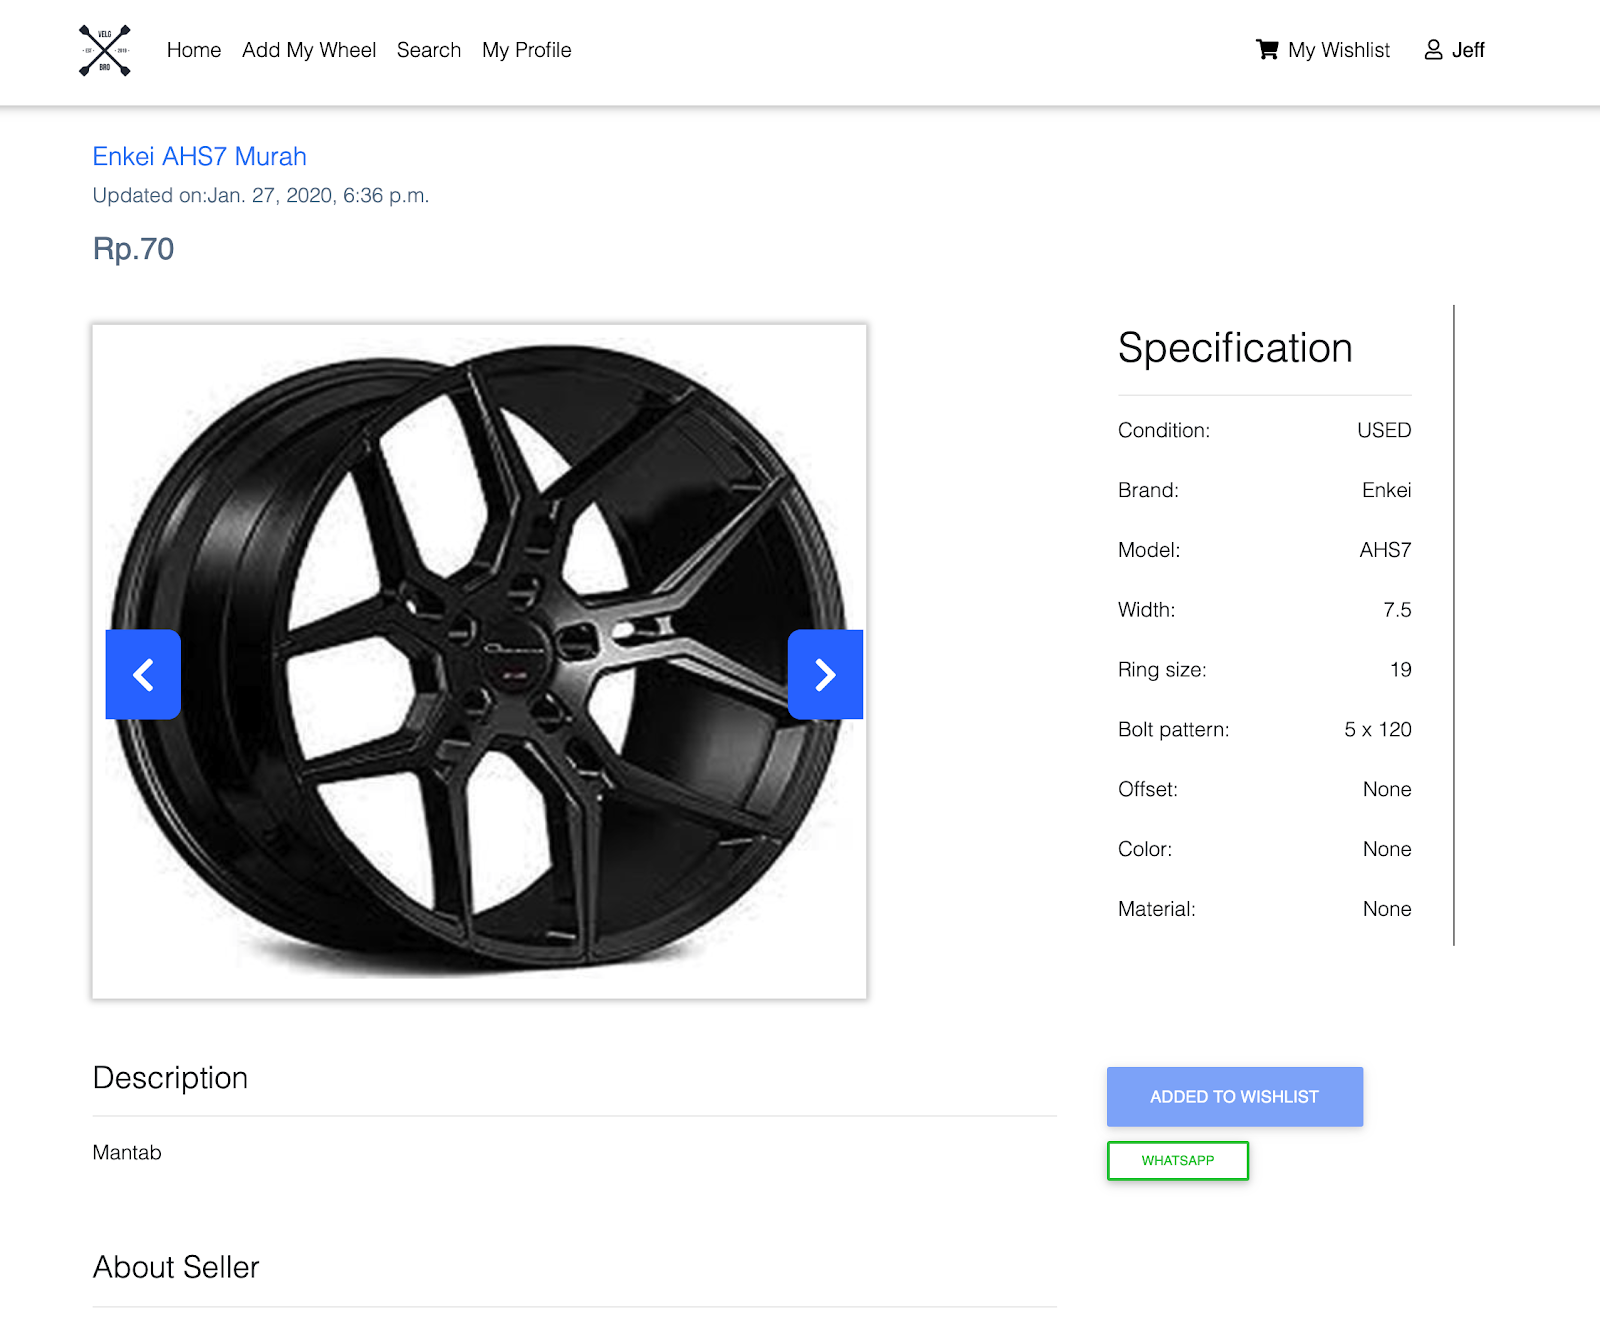Image resolution: width=1600 pixels, height=1339 pixels.
Task: Contact the seller via WhatsApp button
Action: 1178,1160
